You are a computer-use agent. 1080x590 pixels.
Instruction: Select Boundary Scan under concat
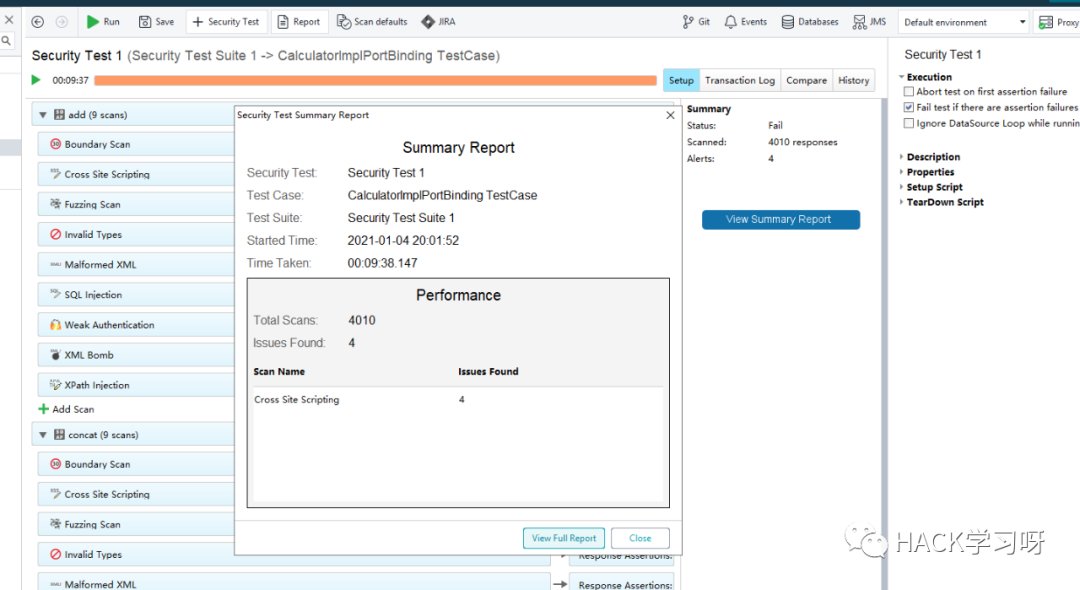[x=136, y=464]
